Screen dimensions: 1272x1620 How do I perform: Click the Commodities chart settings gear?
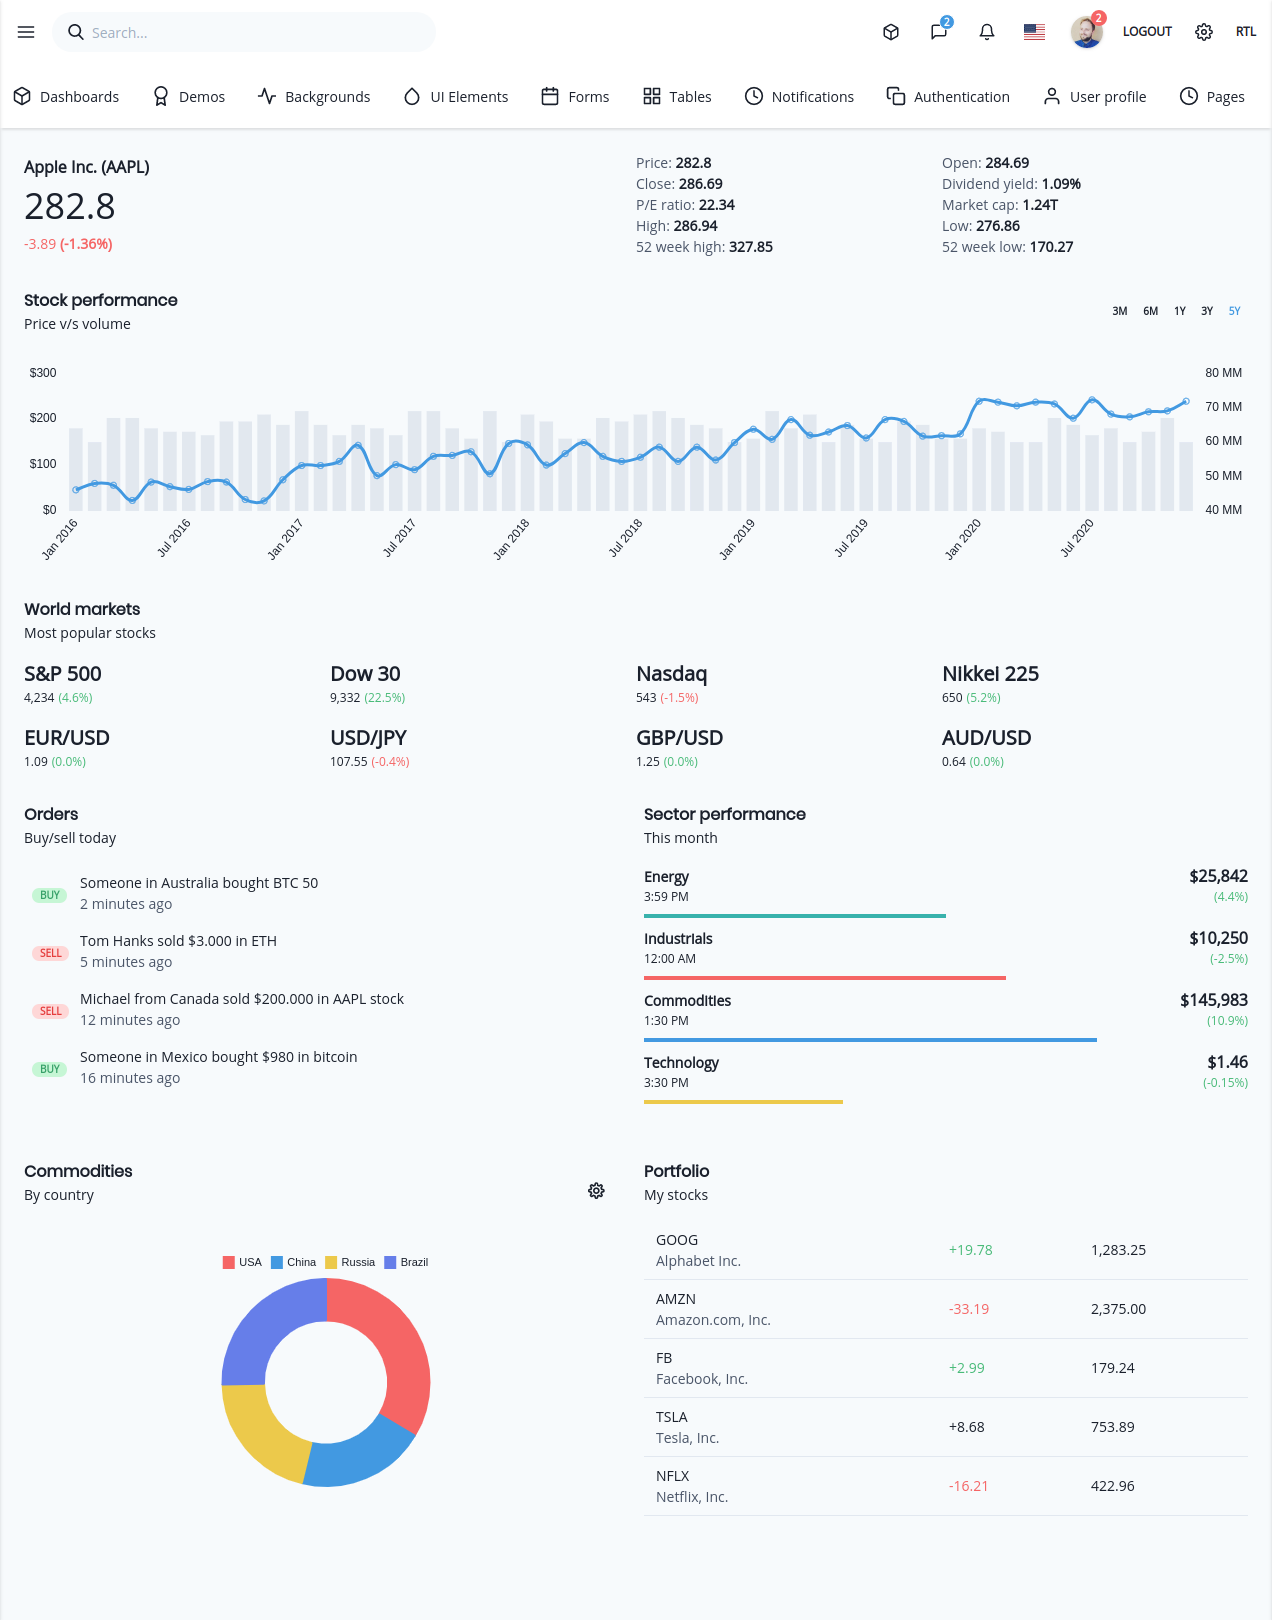pyautogui.click(x=596, y=1190)
